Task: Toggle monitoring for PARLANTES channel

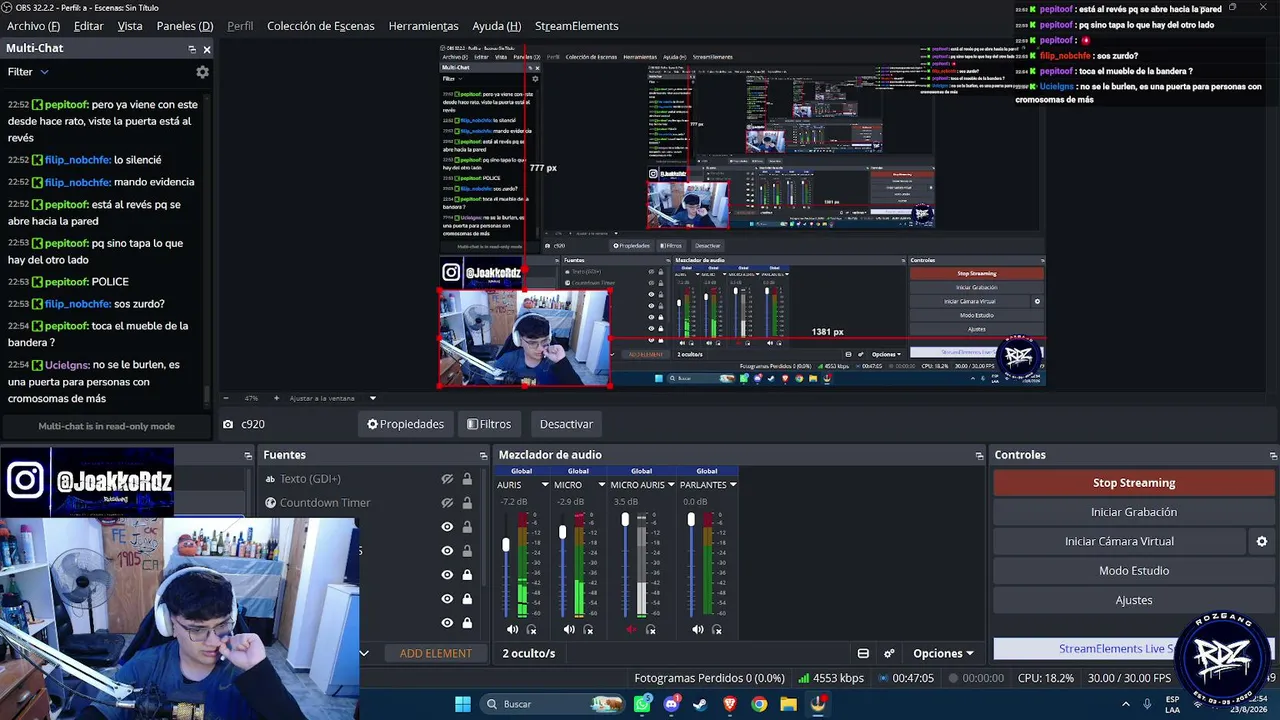Action: click(x=717, y=629)
